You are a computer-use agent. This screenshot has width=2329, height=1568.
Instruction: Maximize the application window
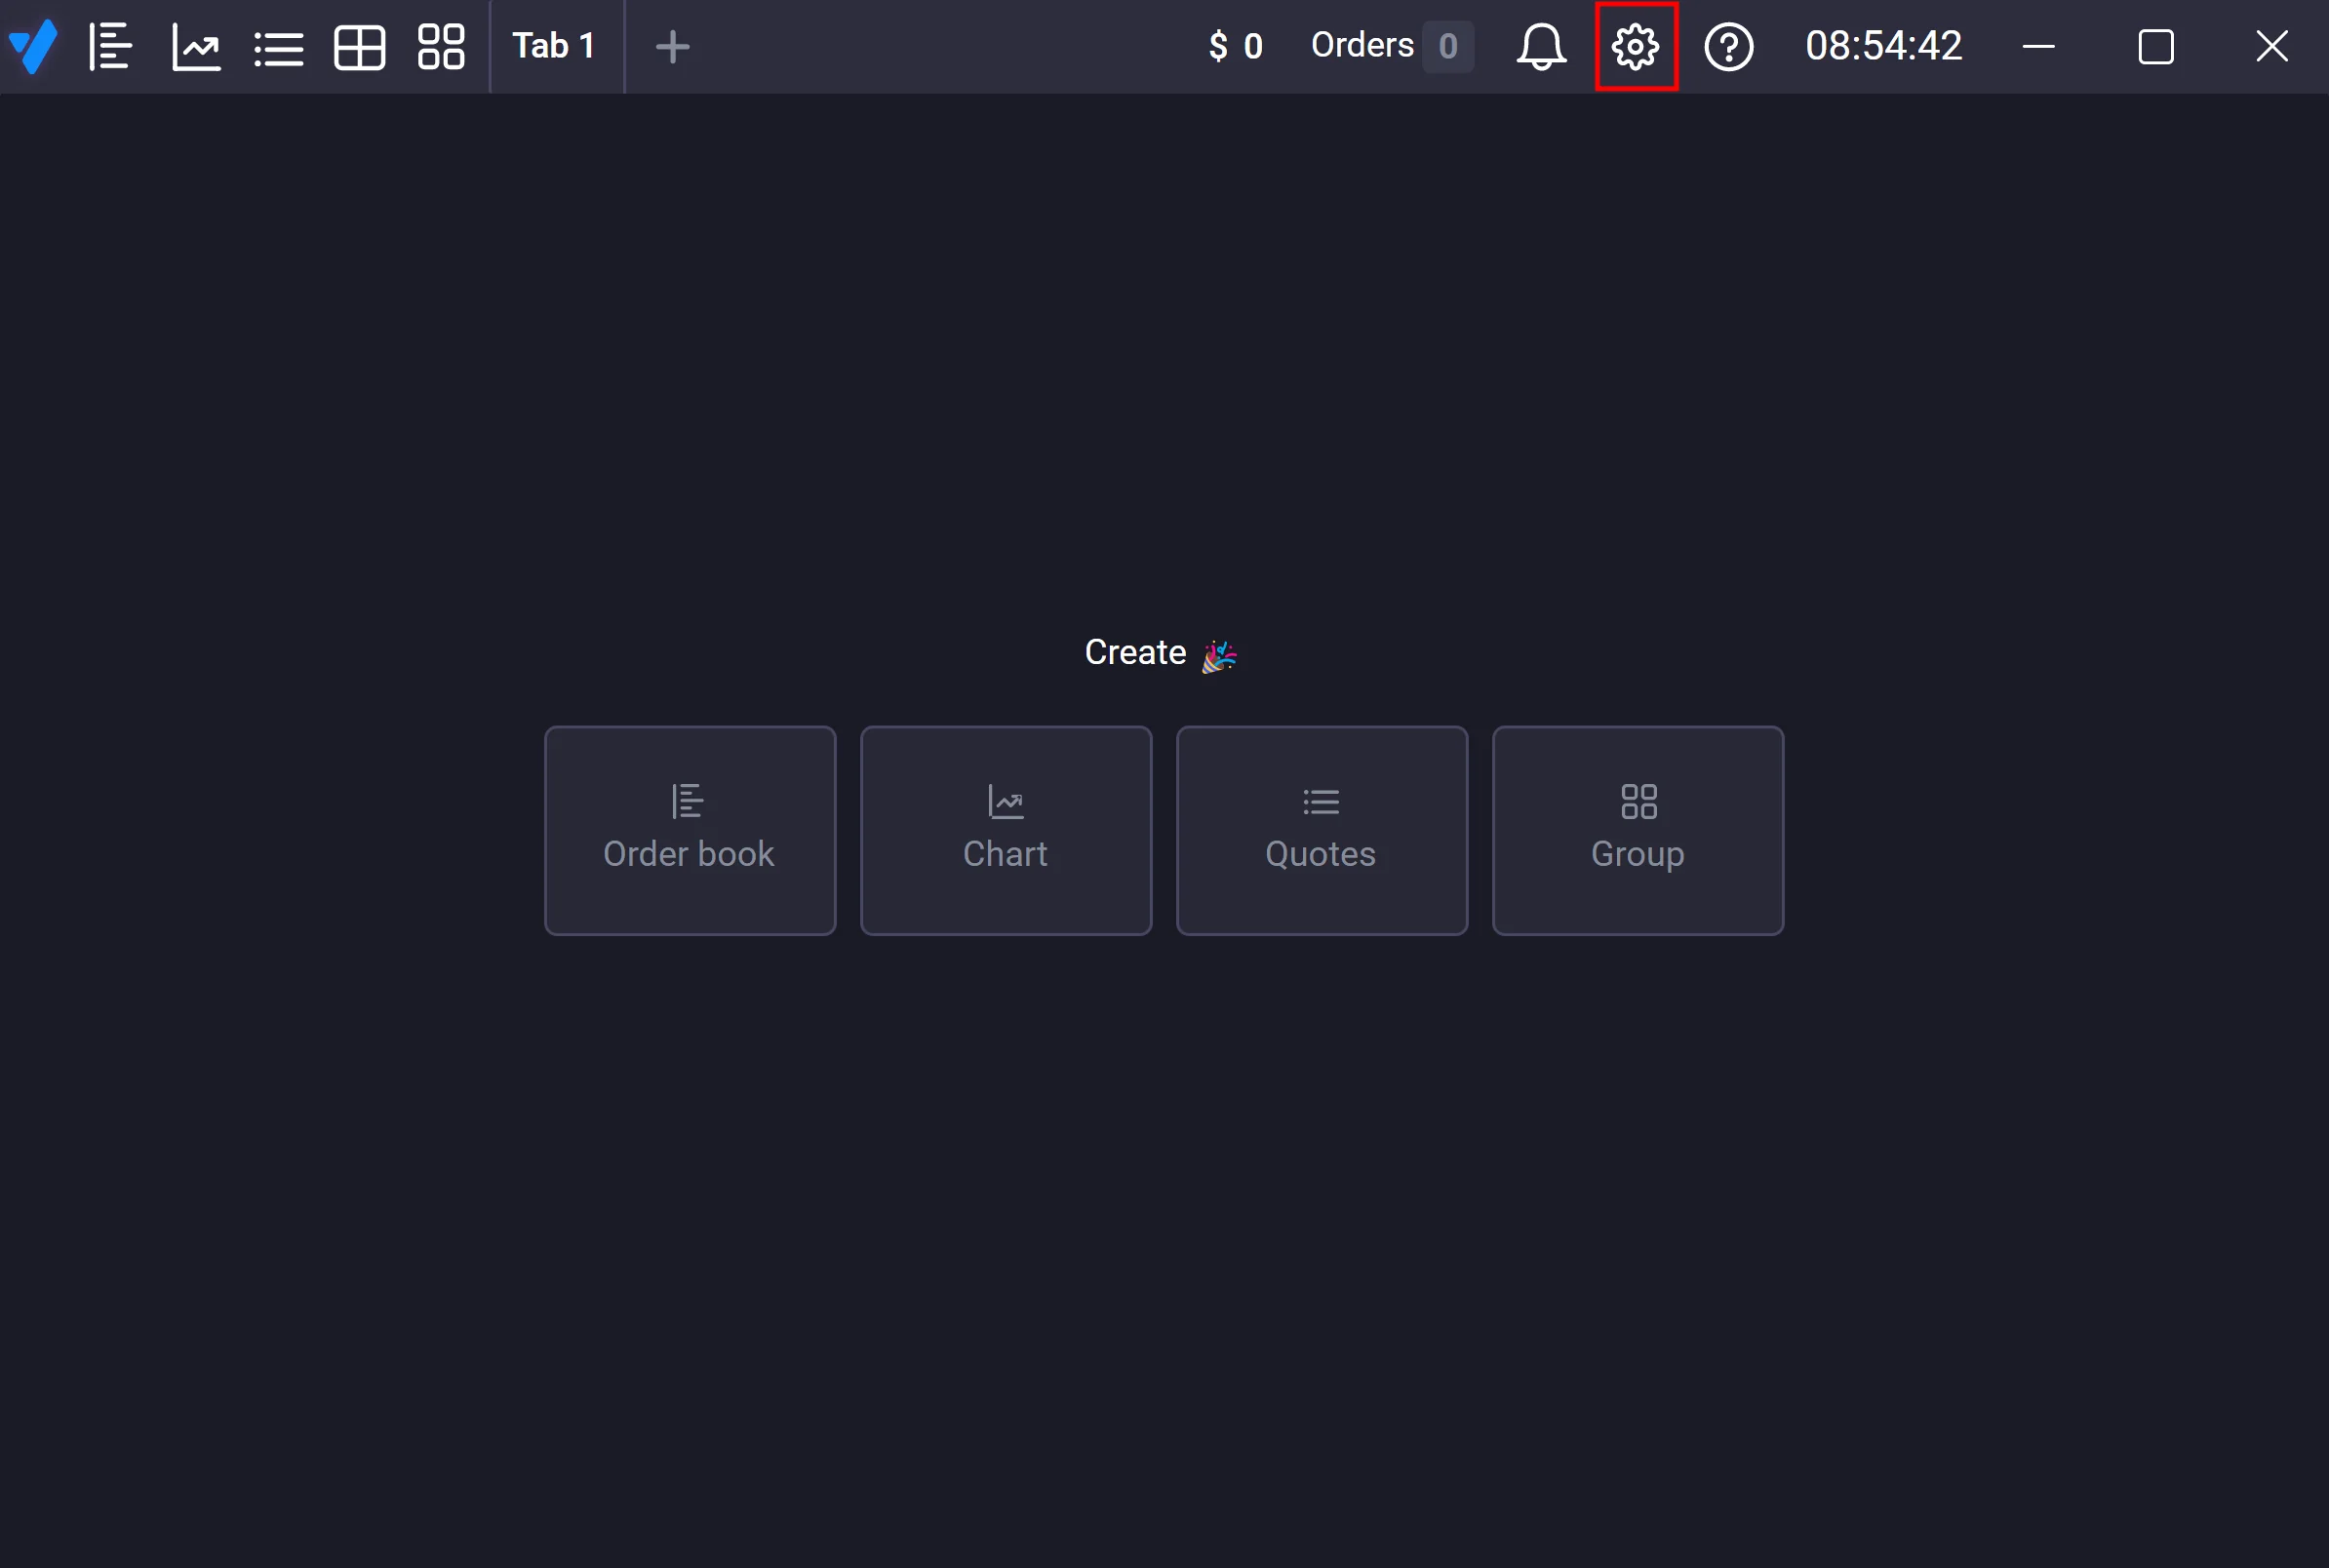click(2155, 46)
